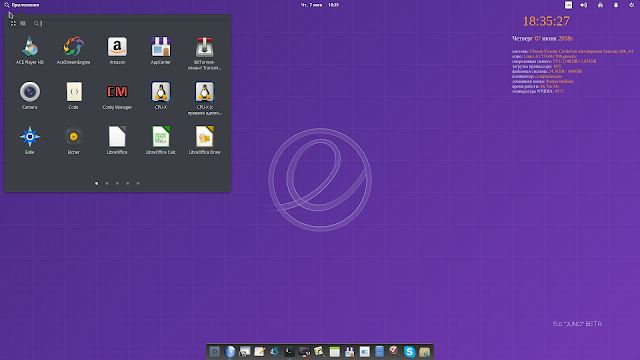Close the Applications menu in top panel

[22, 5]
